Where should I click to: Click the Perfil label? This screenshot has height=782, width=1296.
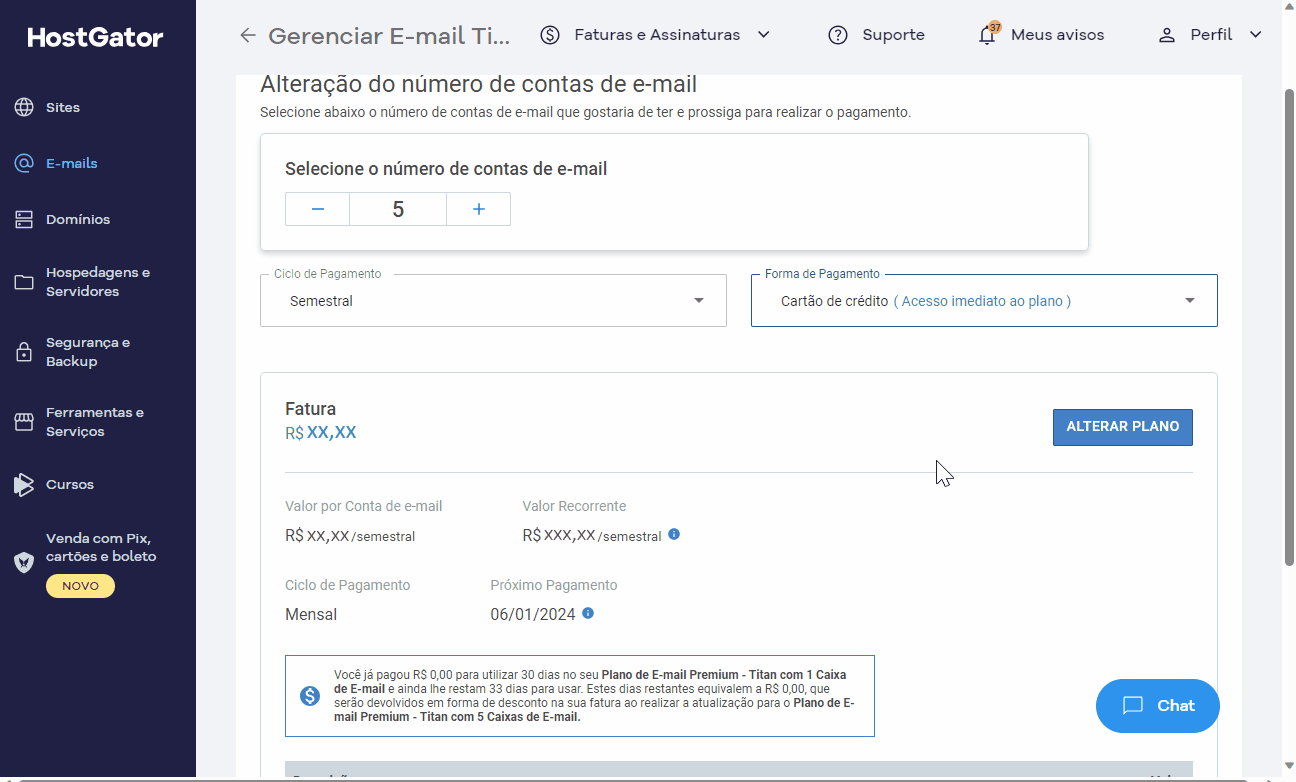click(1211, 35)
